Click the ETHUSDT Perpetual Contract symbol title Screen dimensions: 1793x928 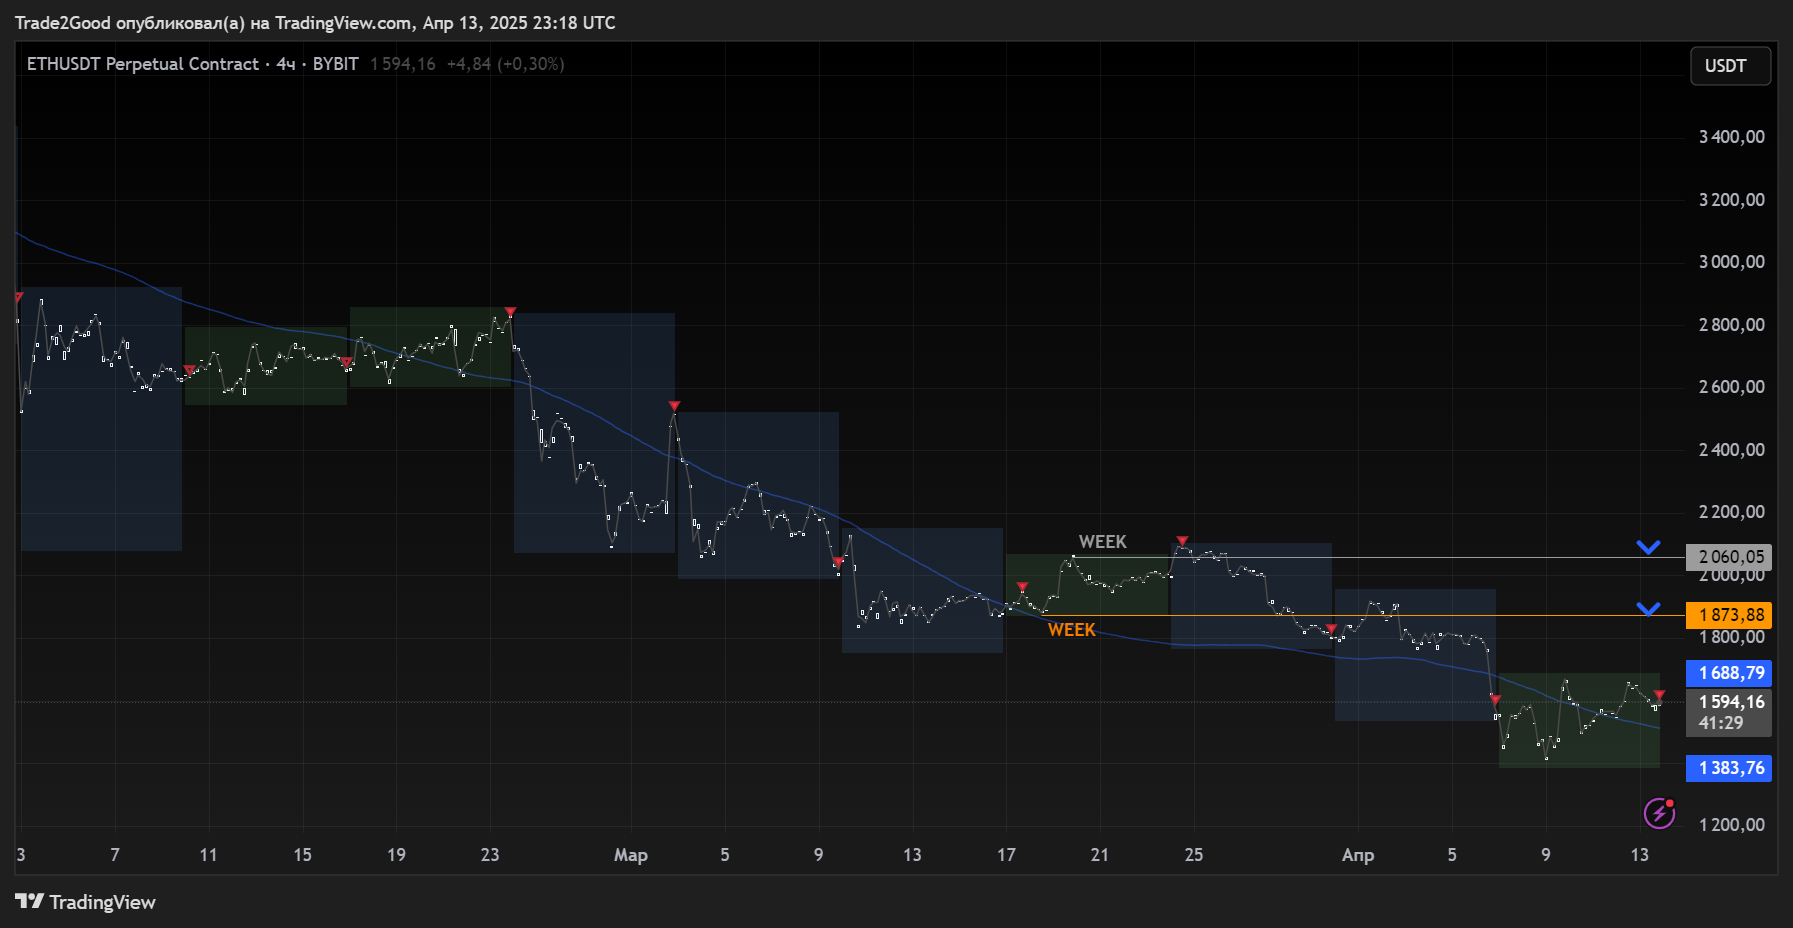pos(142,64)
